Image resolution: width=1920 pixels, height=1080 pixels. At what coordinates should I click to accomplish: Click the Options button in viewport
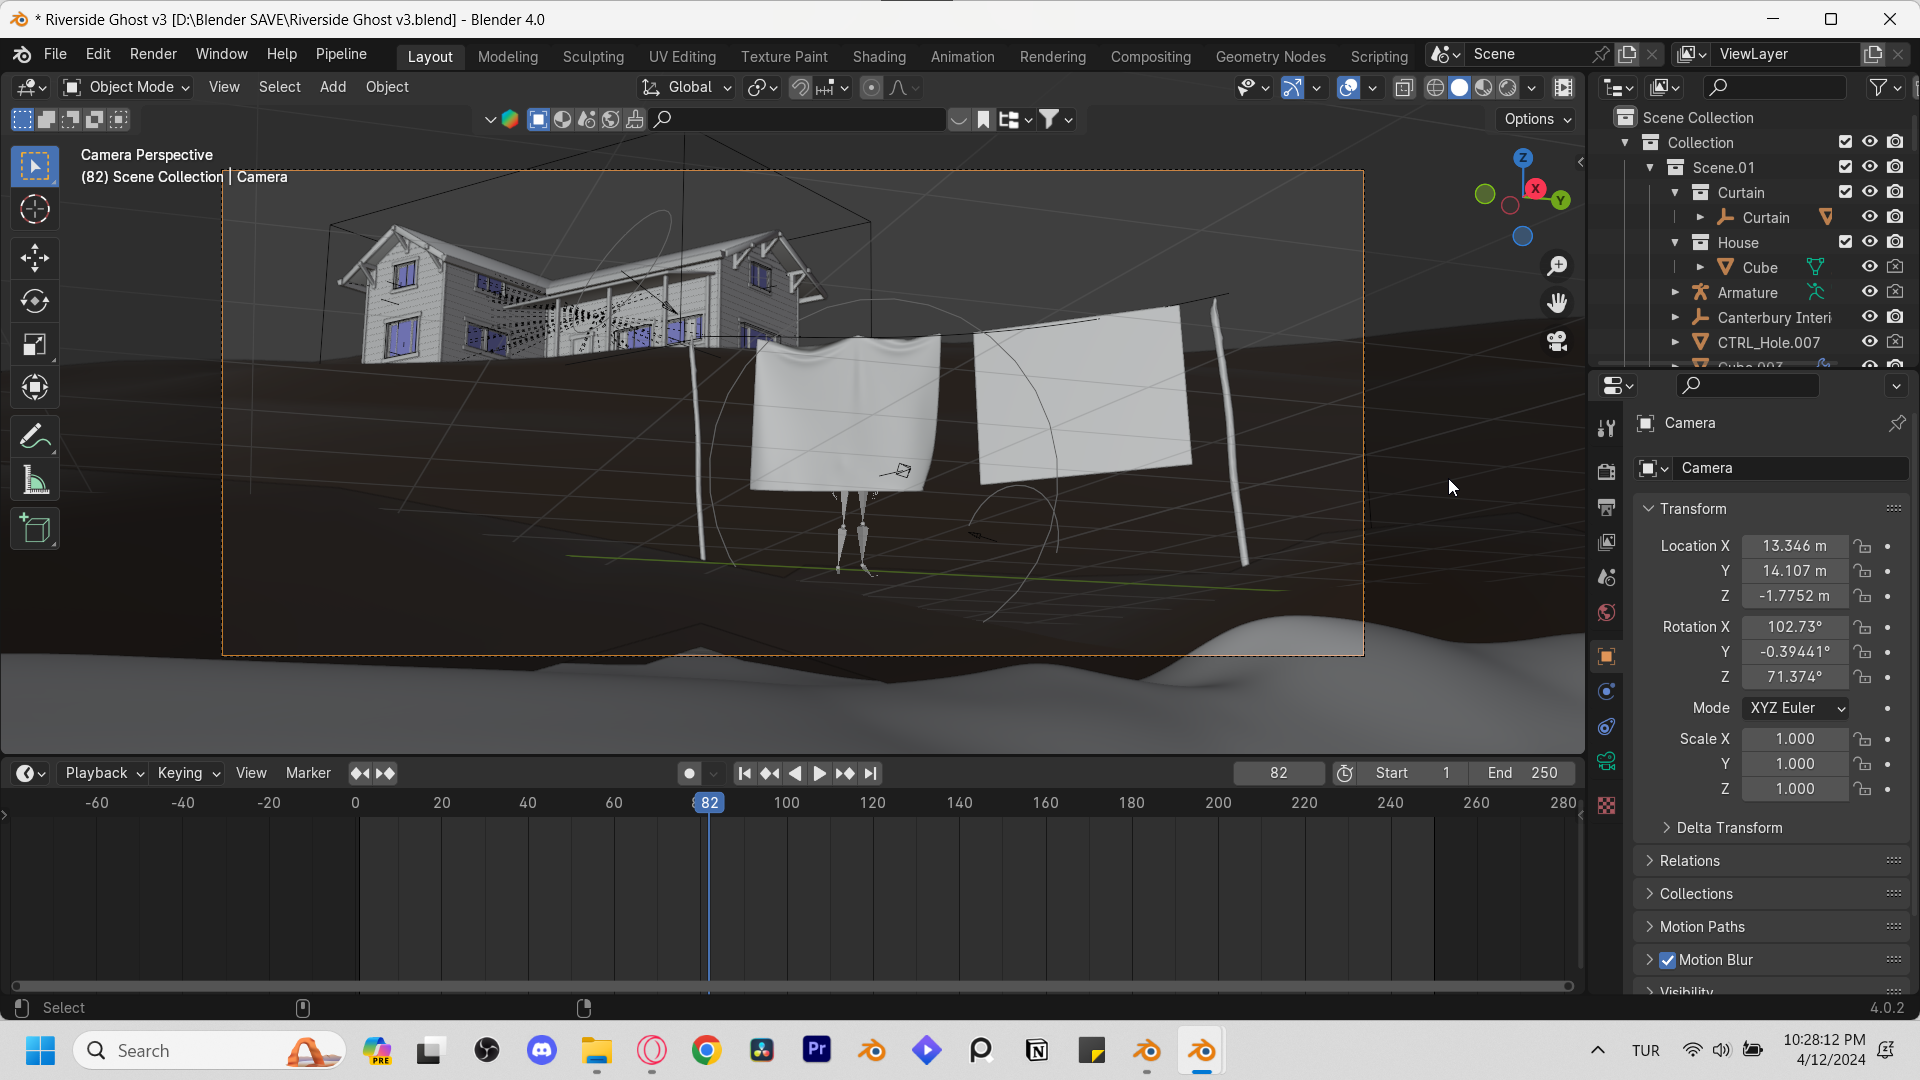click(x=1537, y=119)
